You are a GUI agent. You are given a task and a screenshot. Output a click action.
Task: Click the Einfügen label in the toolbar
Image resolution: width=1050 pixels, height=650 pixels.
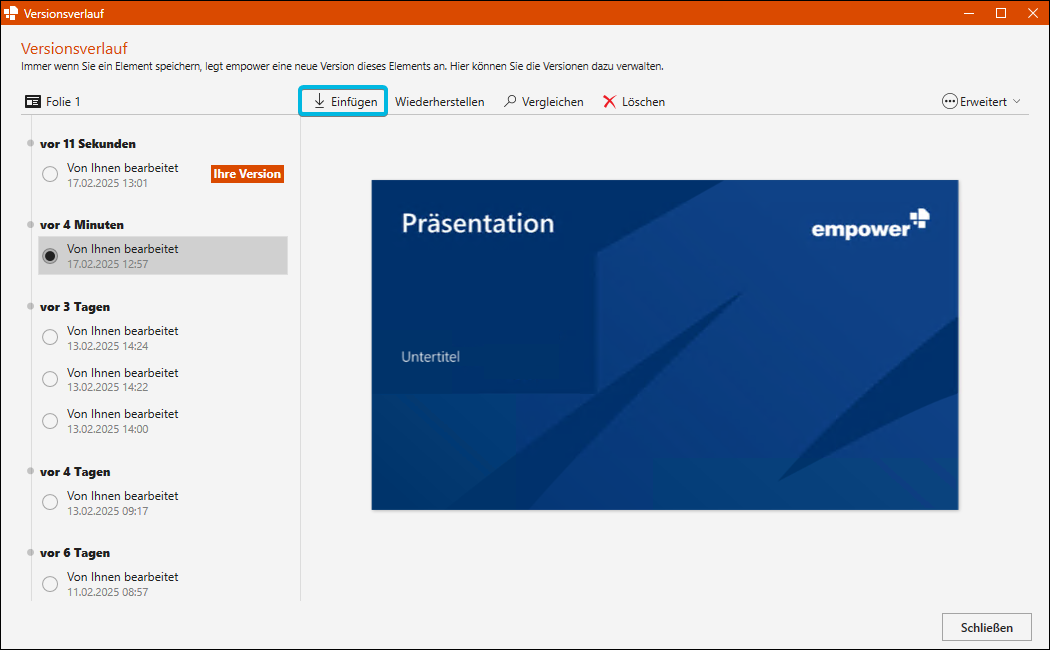354,102
